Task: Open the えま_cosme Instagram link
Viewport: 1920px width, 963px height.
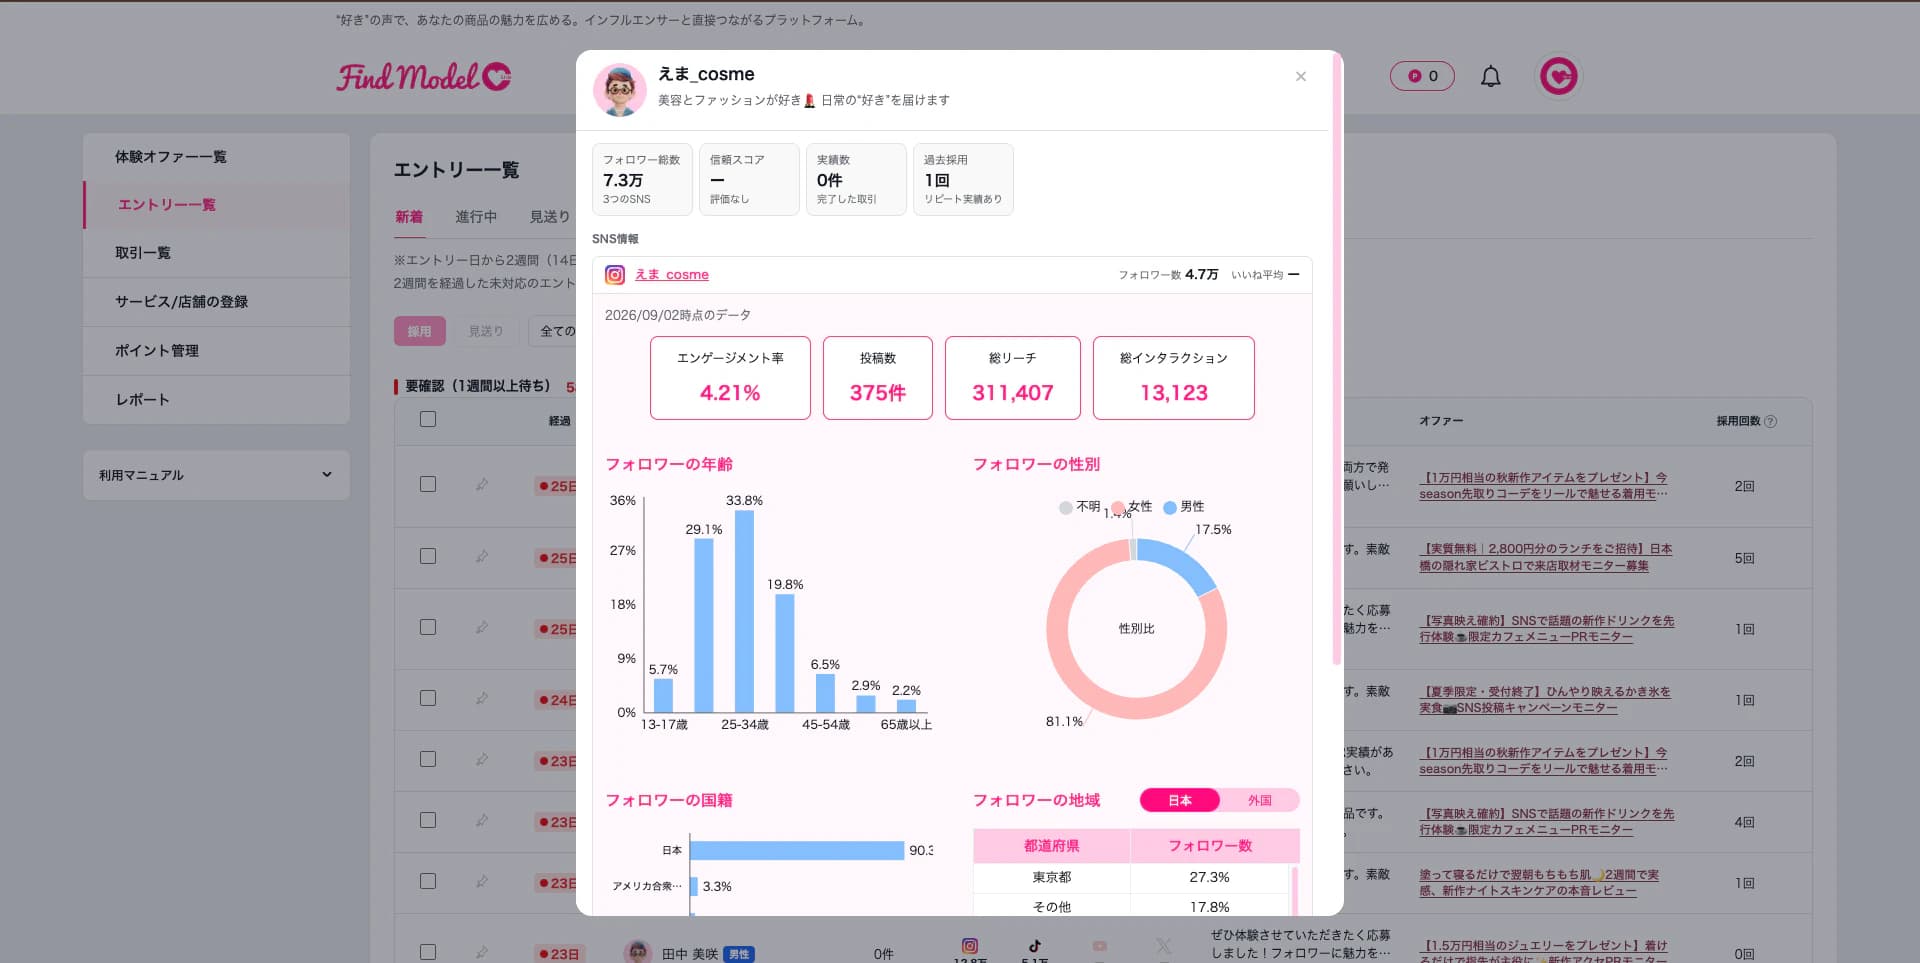Action: 672,275
